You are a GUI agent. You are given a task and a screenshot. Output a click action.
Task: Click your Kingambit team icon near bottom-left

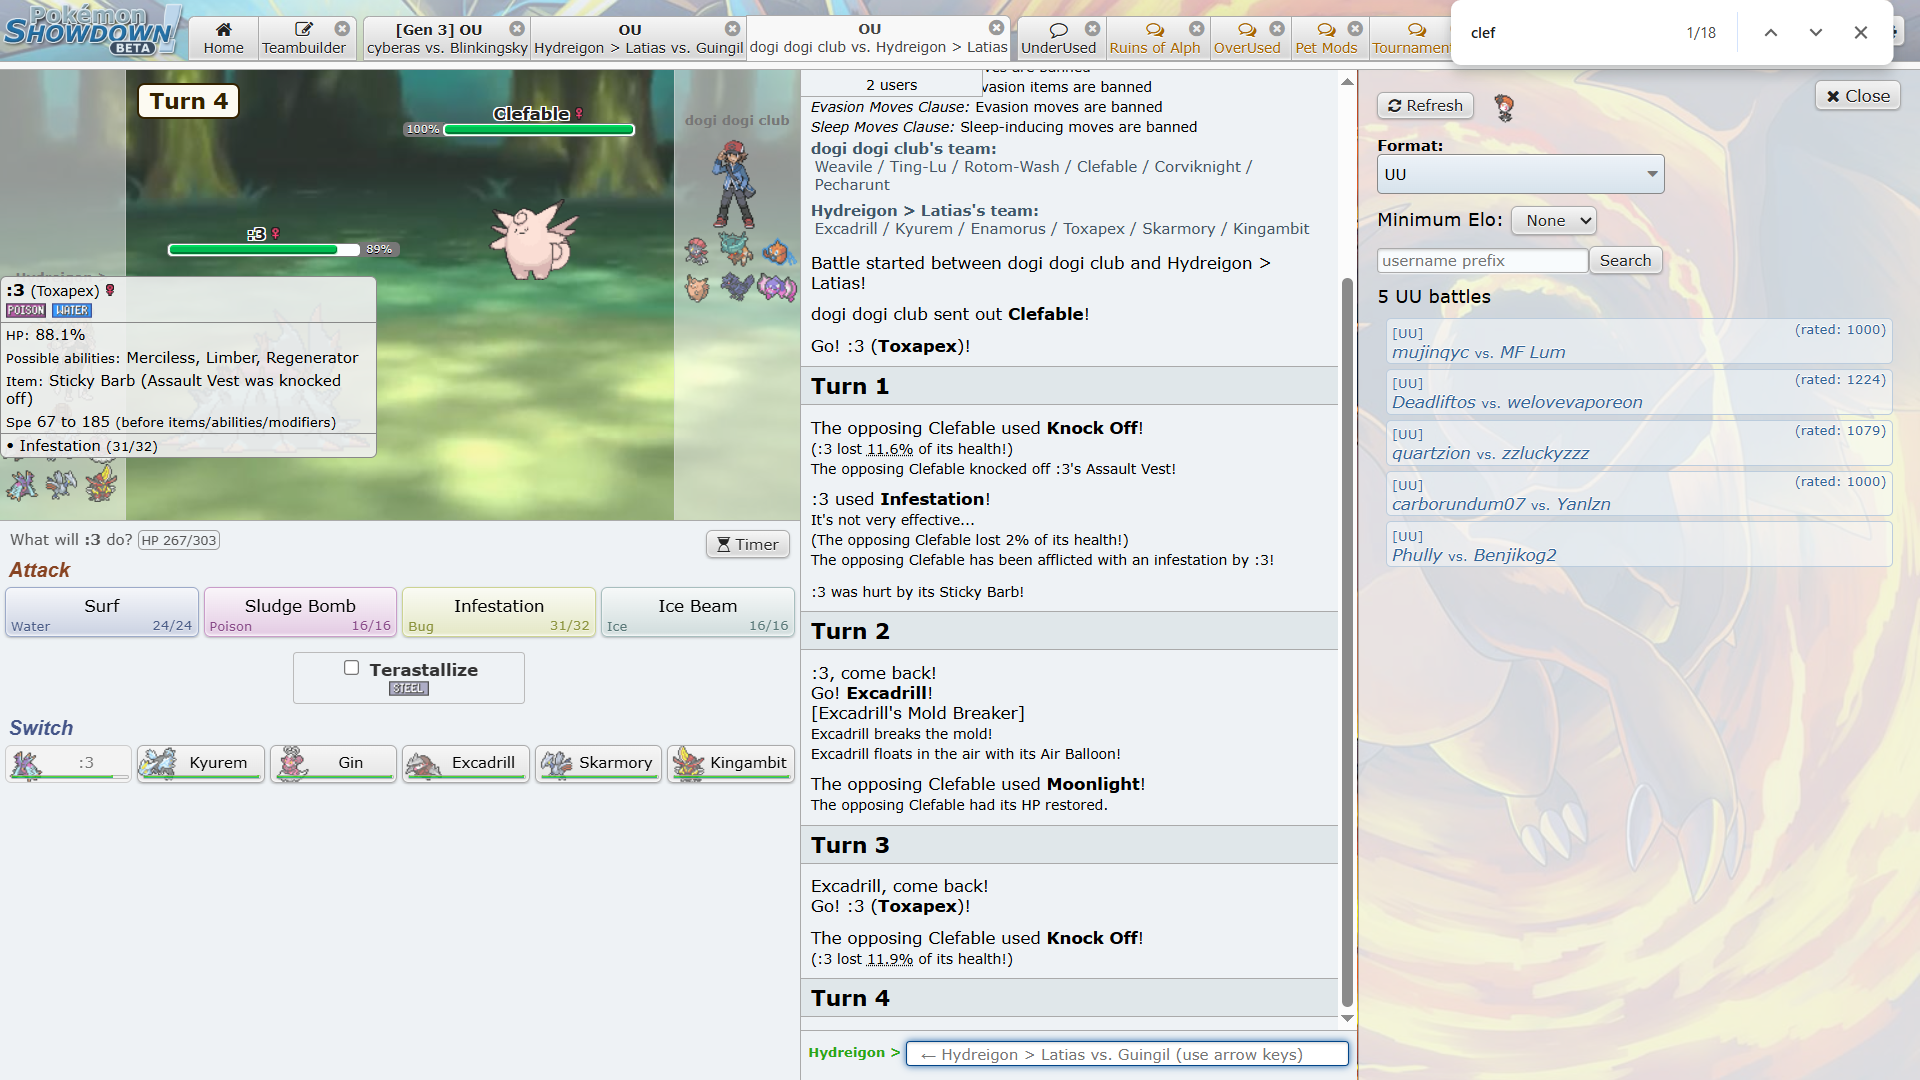click(x=101, y=485)
